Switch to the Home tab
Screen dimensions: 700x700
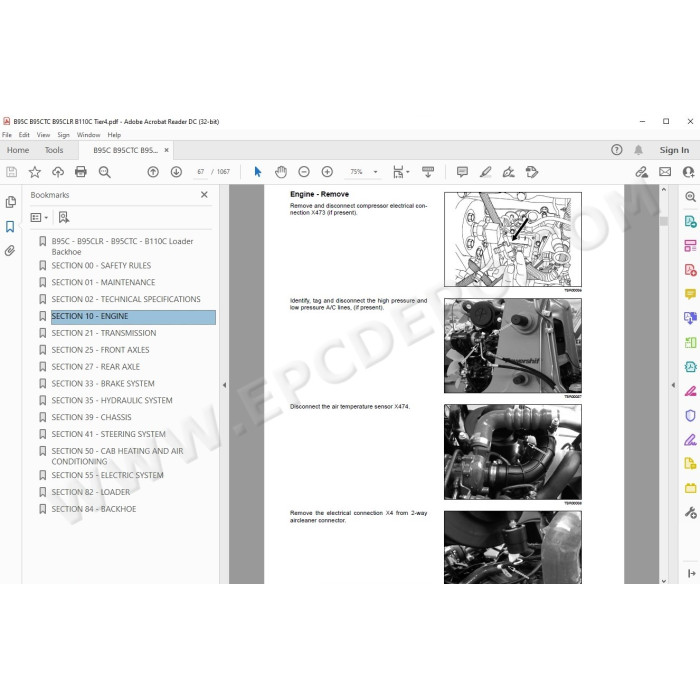pos(18,150)
